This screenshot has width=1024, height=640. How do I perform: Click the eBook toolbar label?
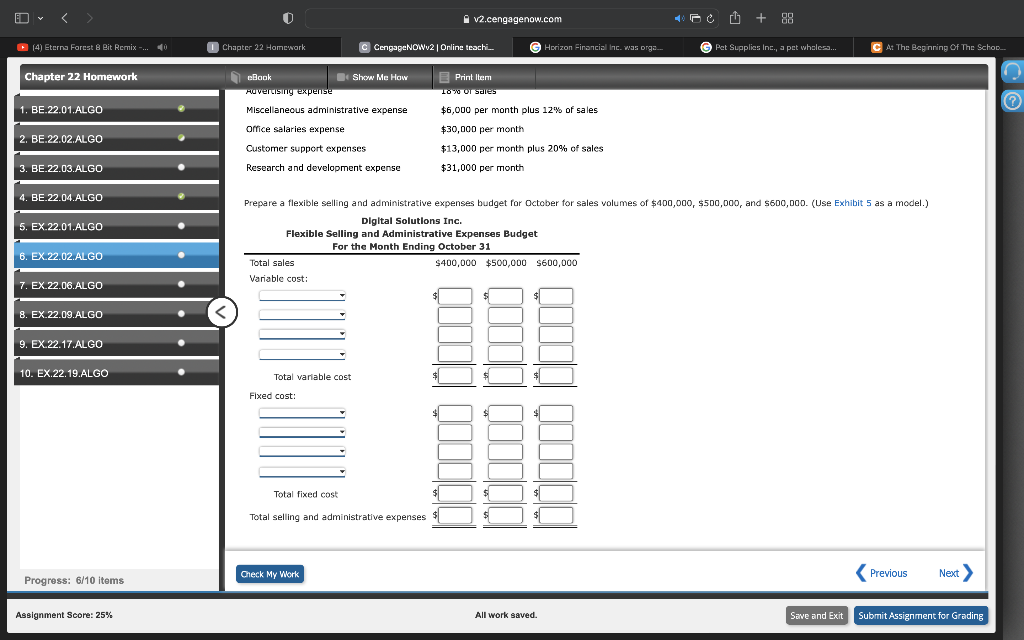[x=259, y=77]
